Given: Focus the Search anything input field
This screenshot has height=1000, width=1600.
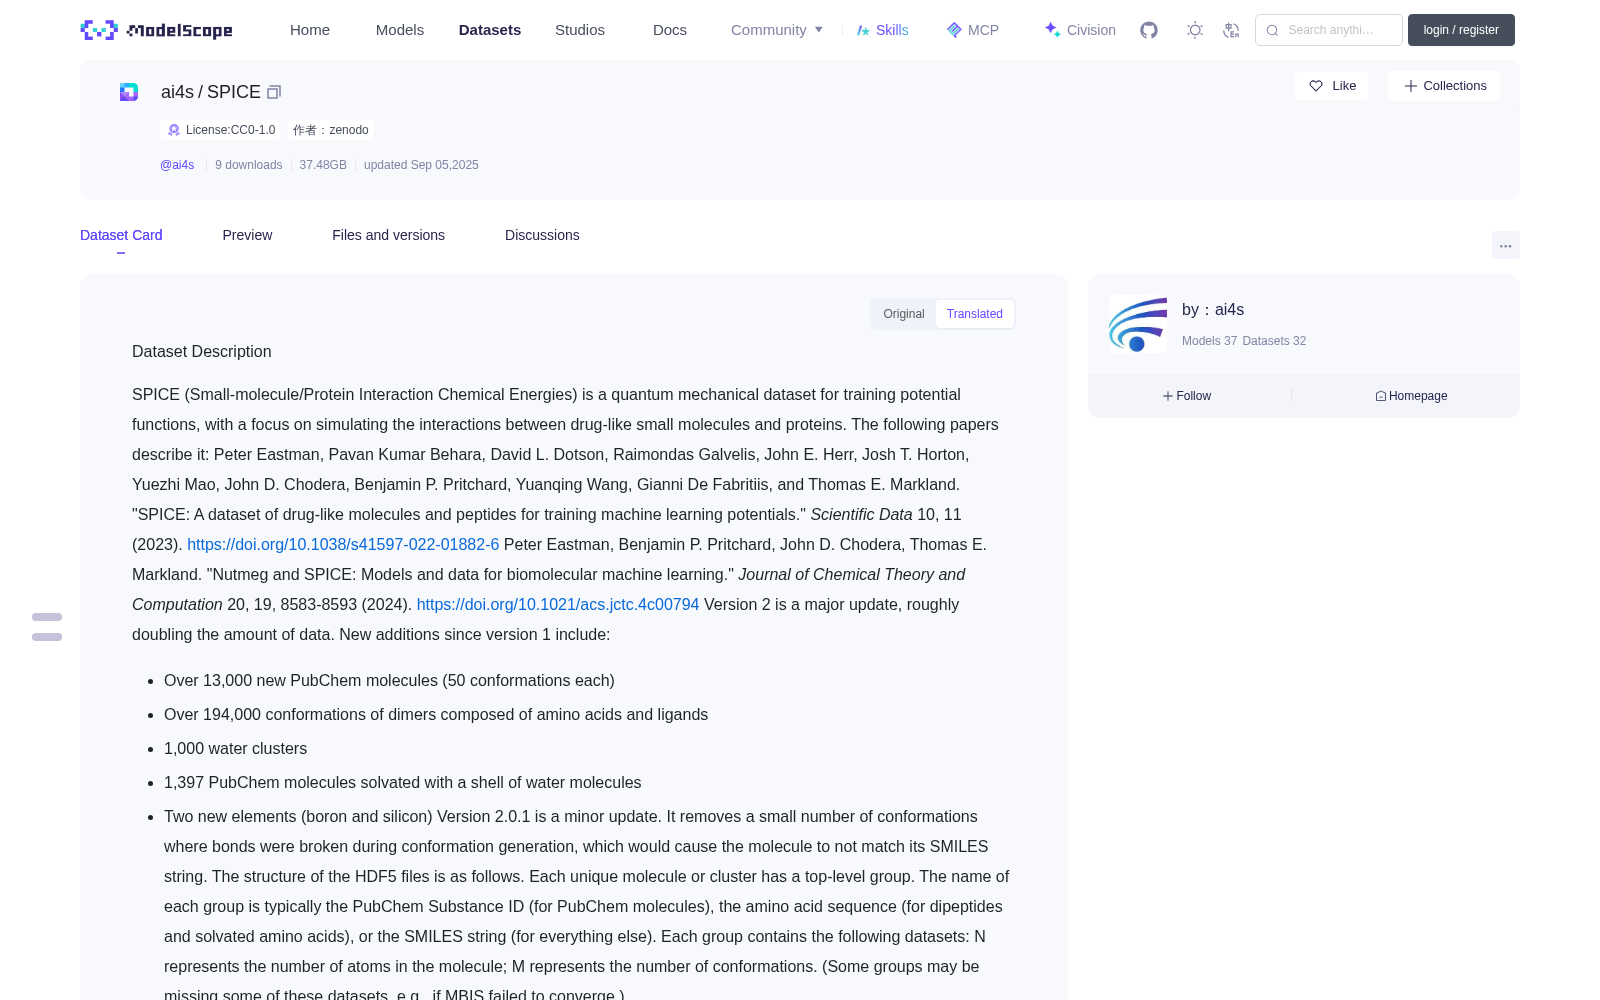Looking at the screenshot, I should 1329,30.
